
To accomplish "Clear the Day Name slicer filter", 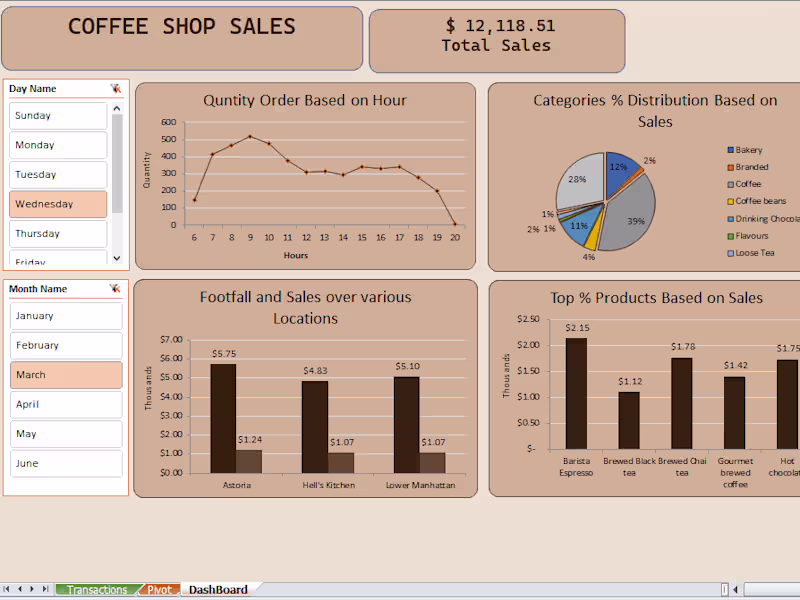I will 114,88.
